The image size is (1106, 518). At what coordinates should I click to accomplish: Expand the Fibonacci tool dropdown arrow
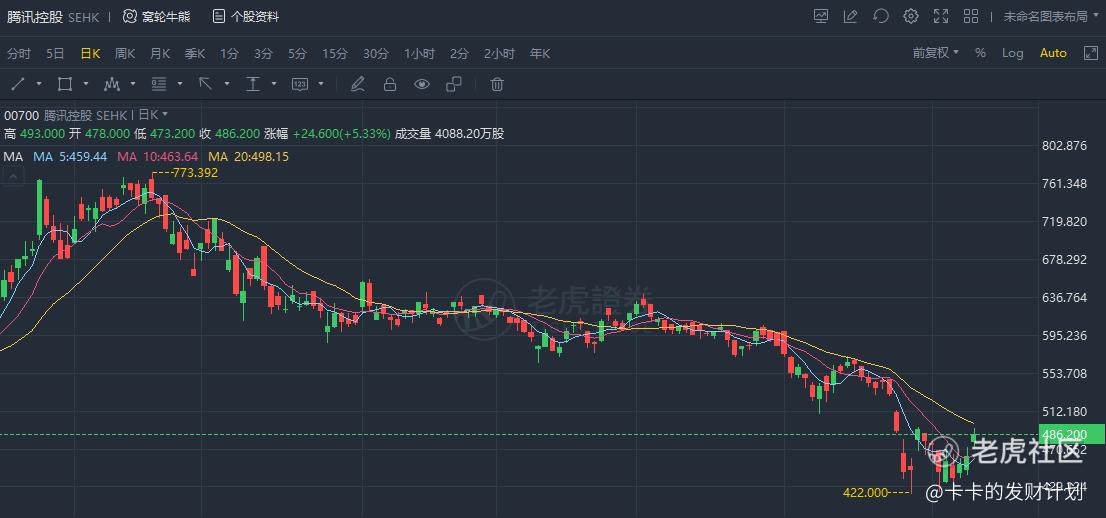pos(180,85)
